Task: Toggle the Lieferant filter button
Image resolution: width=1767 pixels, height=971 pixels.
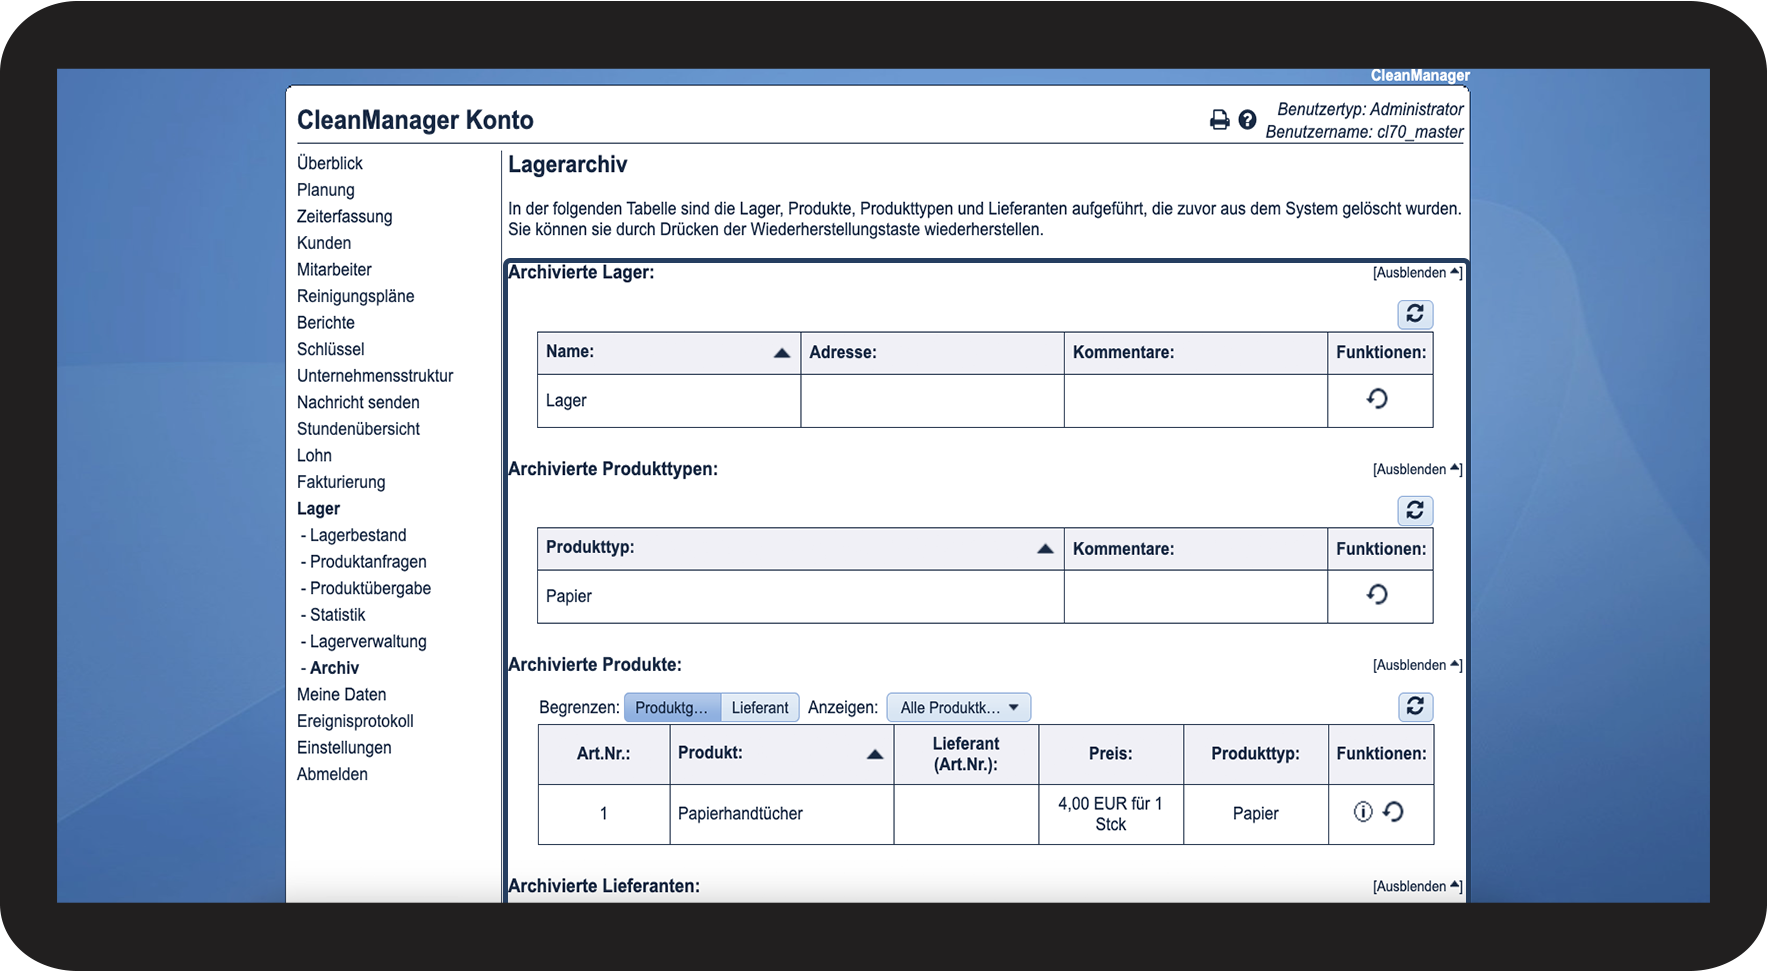Action: [x=760, y=708]
